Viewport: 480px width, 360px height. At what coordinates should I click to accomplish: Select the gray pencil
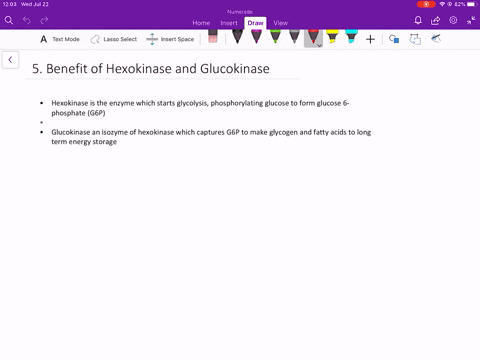tap(294, 37)
